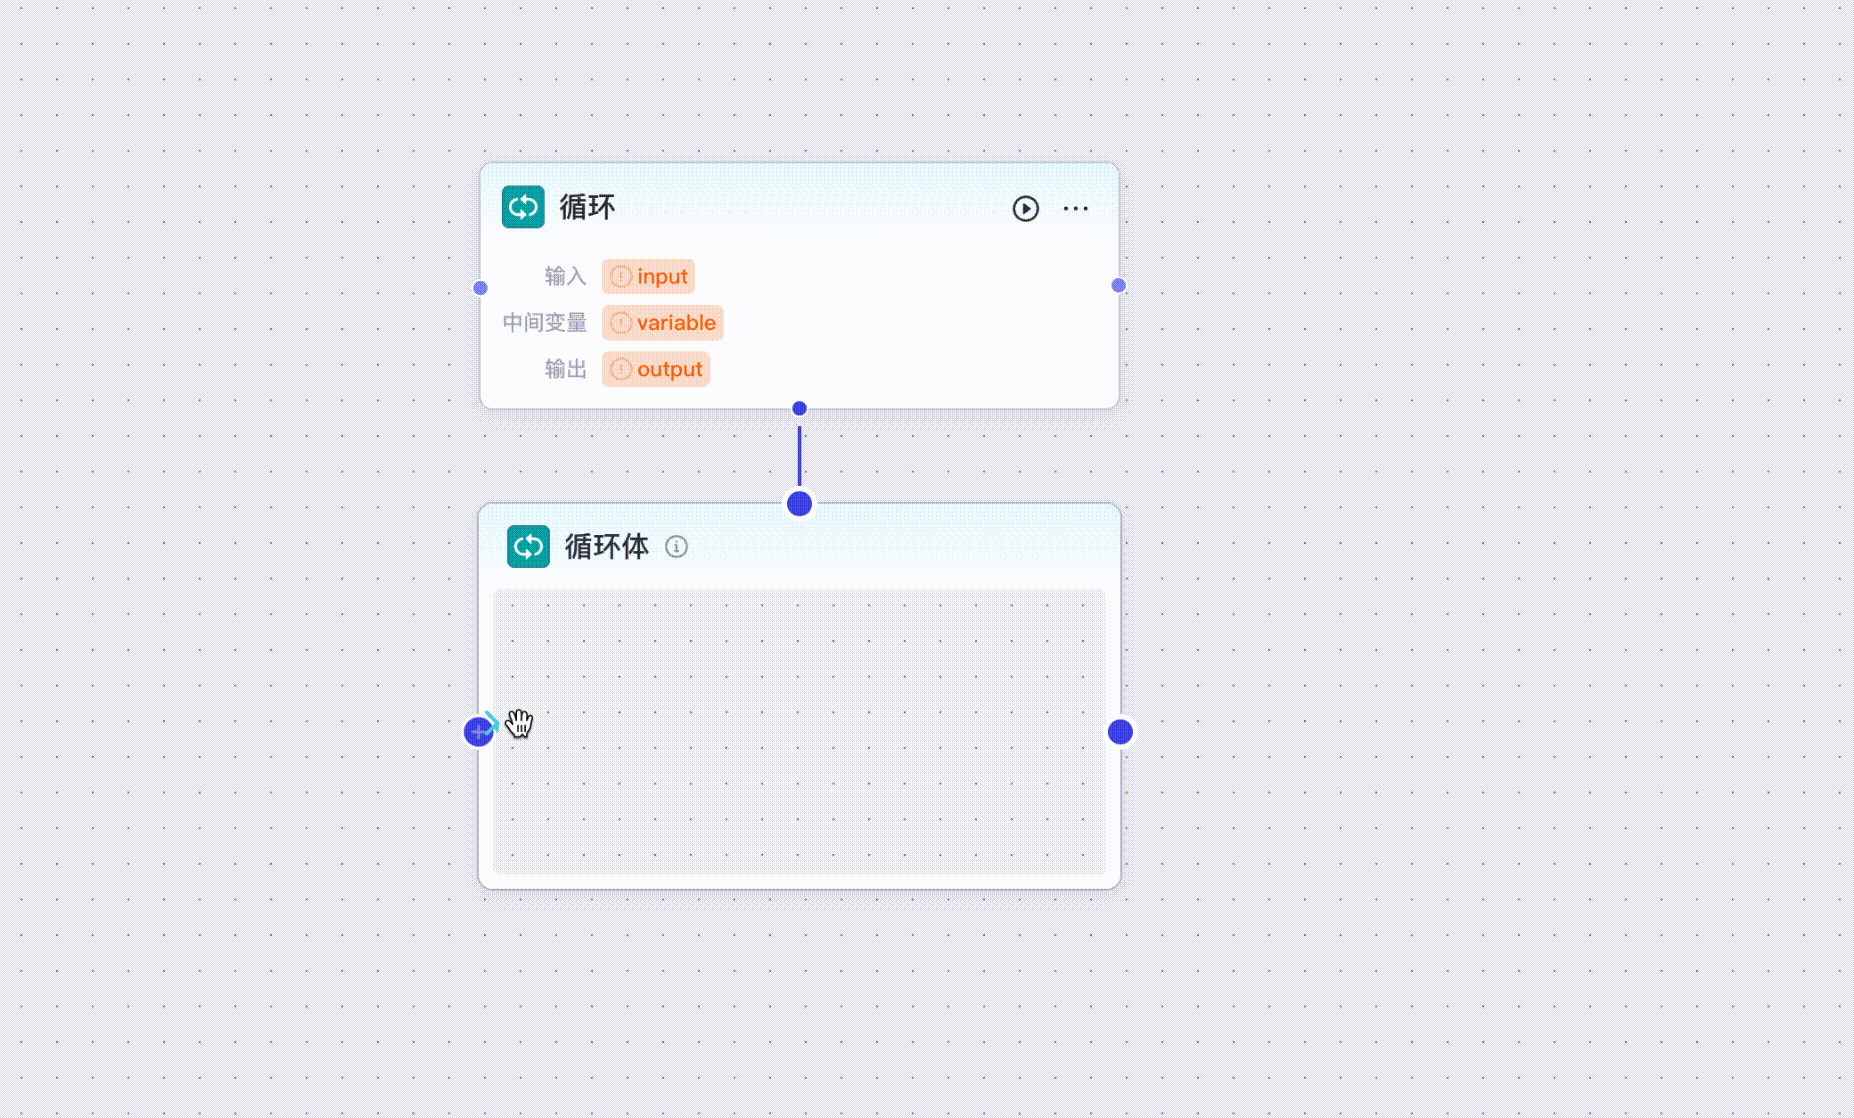Viewport: 1854px width, 1118px height.
Task: Click the bottom connection port of 循环 node
Action: tap(798, 408)
